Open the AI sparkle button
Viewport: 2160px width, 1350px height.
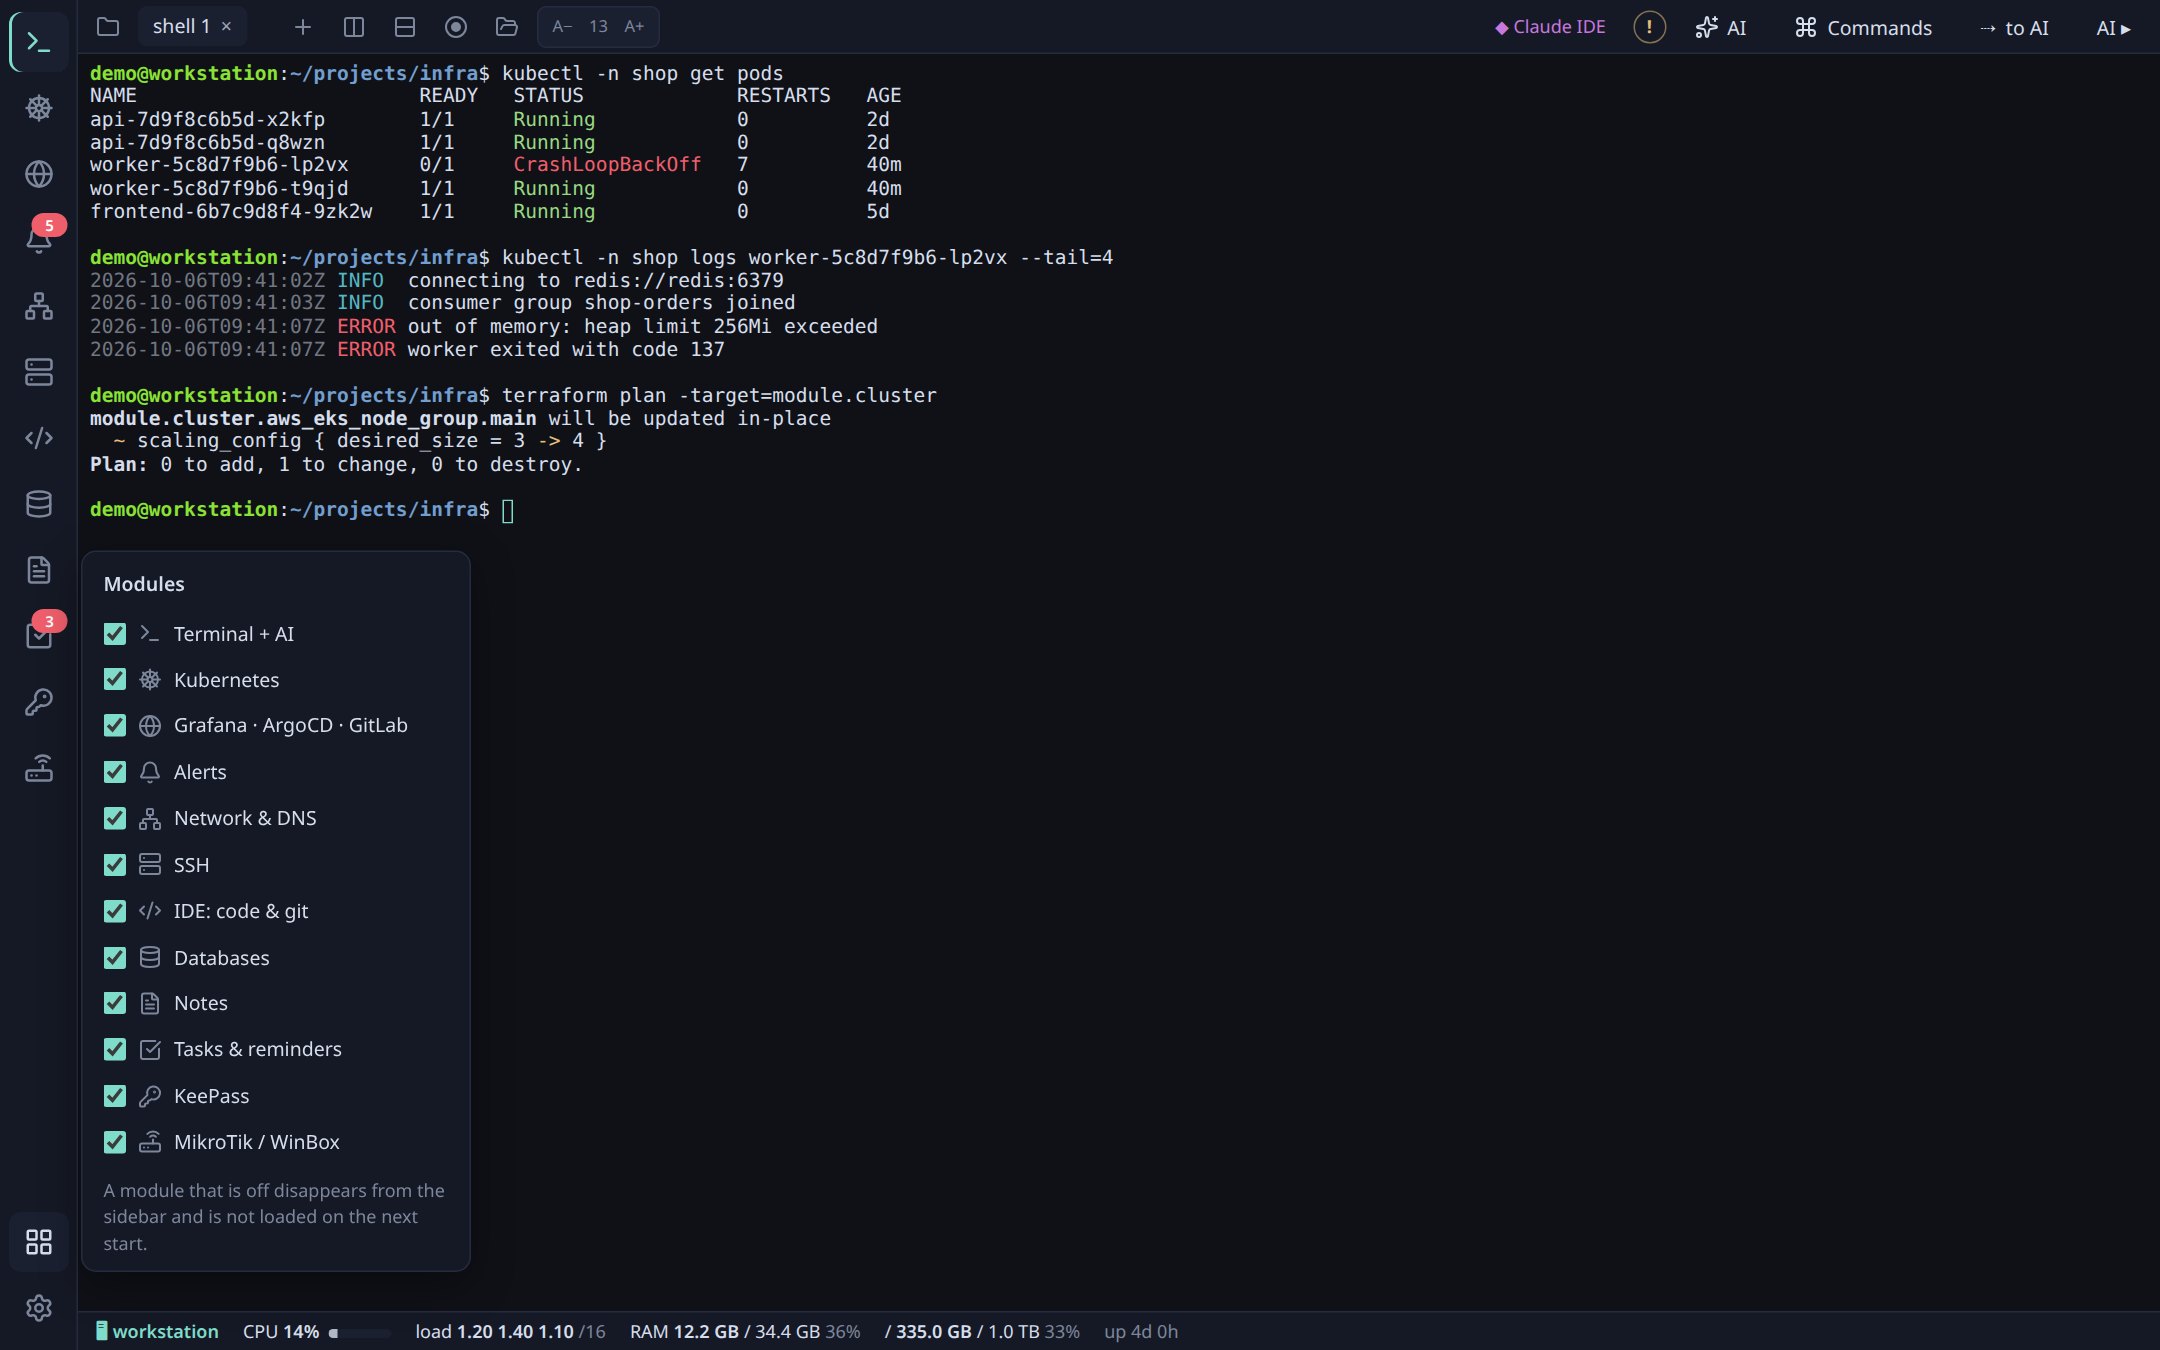click(x=1721, y=27)
